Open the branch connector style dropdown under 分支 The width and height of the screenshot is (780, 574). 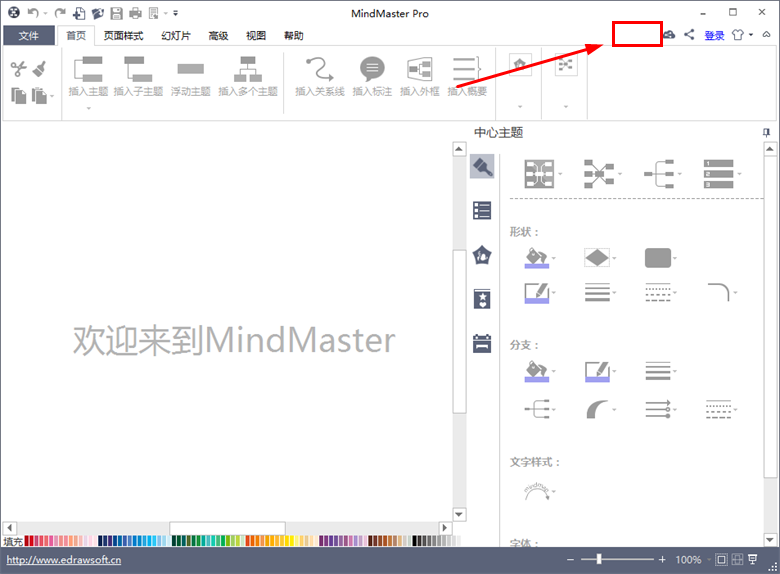coord(540,409)
